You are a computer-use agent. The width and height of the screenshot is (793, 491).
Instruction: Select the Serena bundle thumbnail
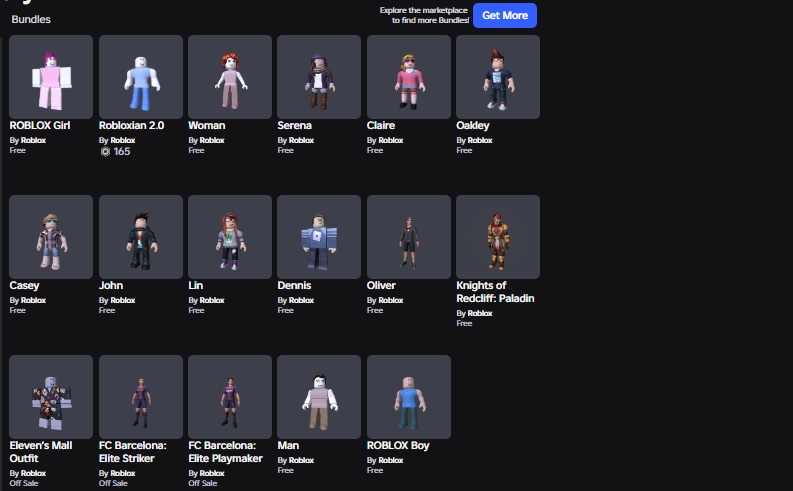click(x=319, y=77)
